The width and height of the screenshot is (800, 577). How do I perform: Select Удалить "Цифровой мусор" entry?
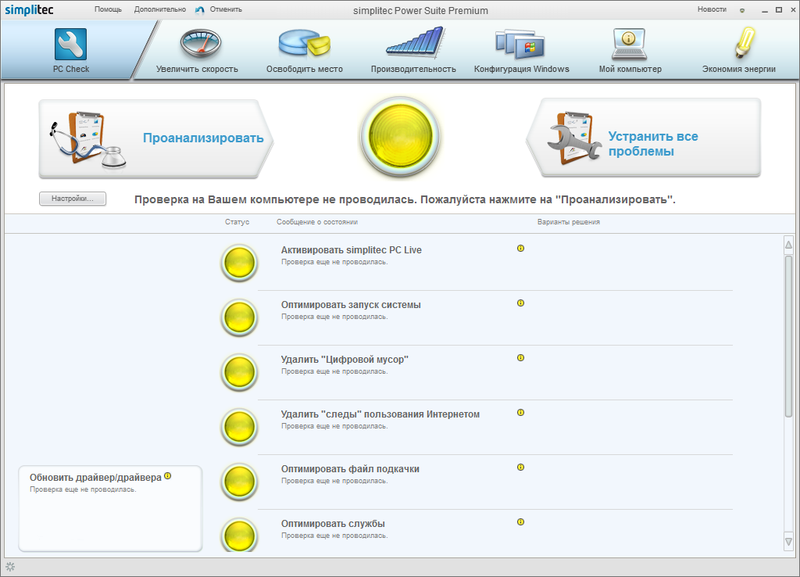tap(344, 359)
